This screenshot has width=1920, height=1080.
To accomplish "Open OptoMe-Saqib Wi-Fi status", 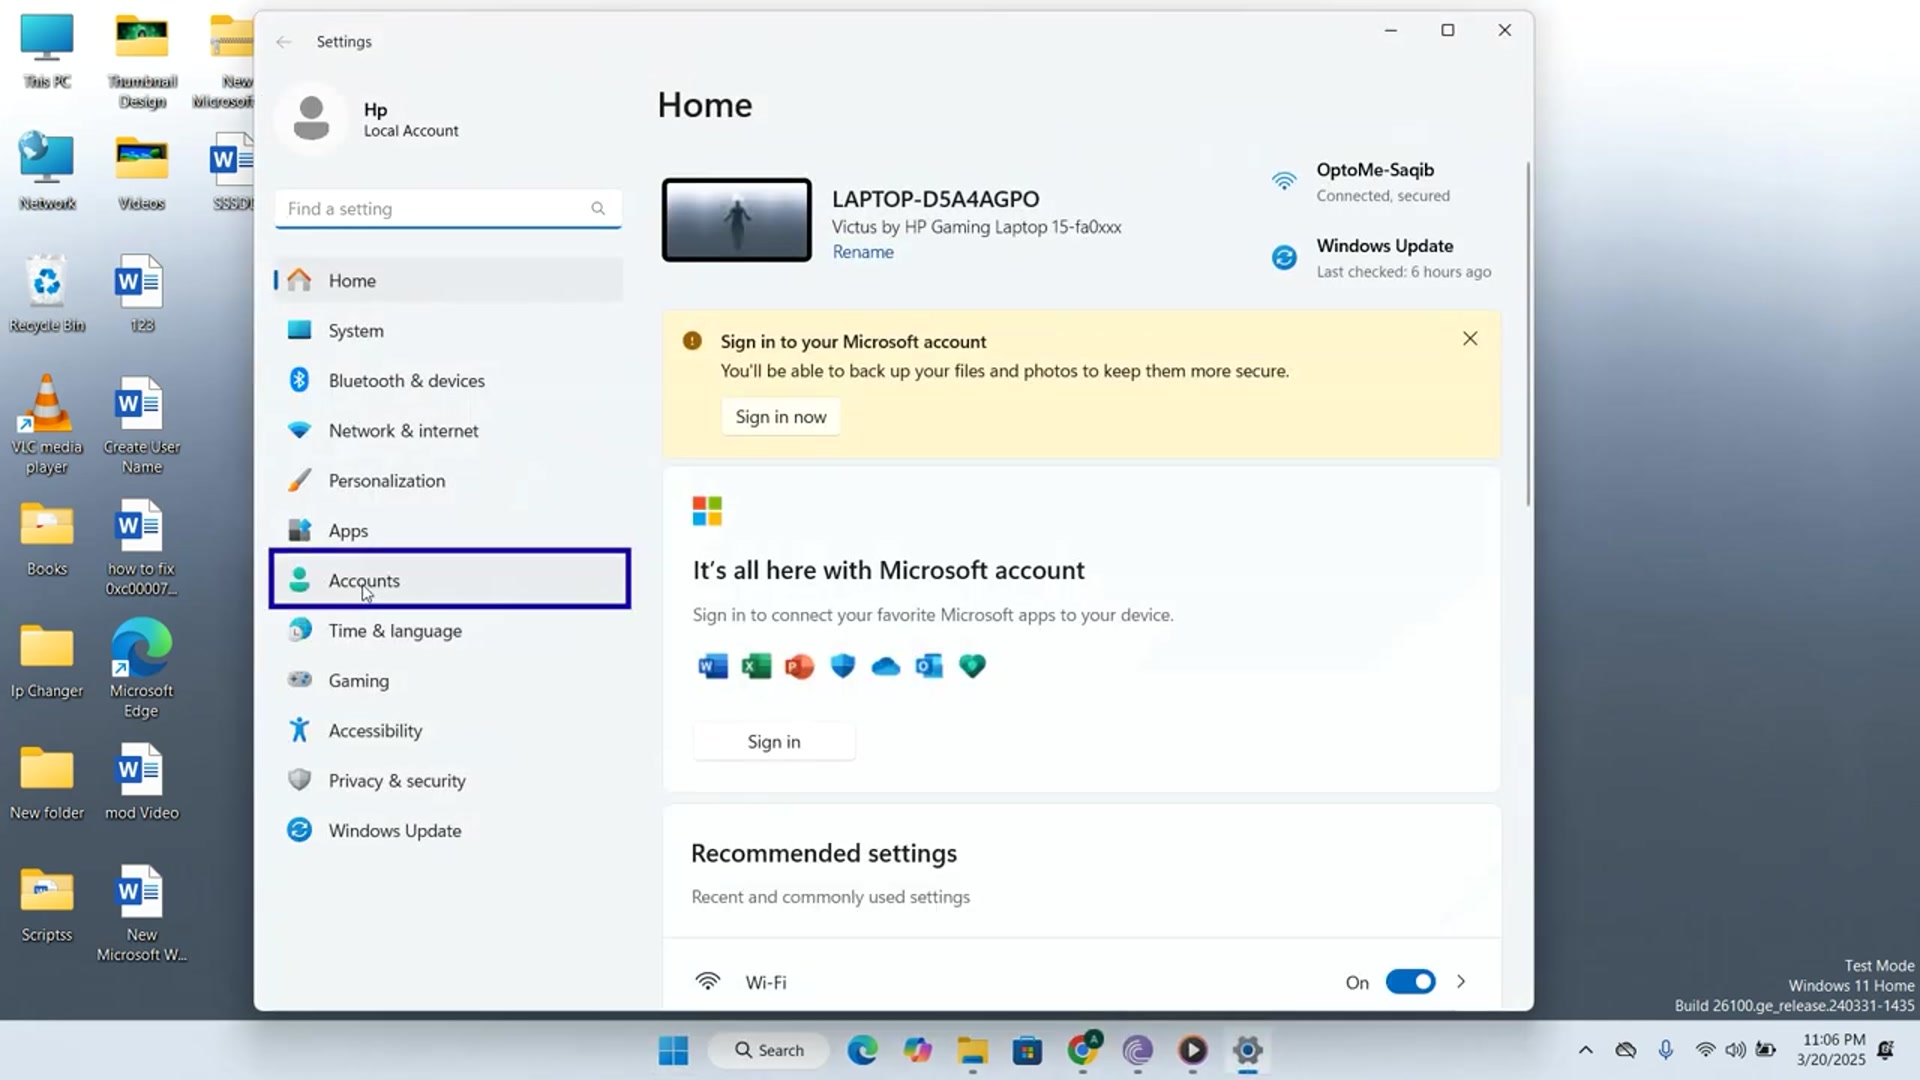I will [1380, 182].
